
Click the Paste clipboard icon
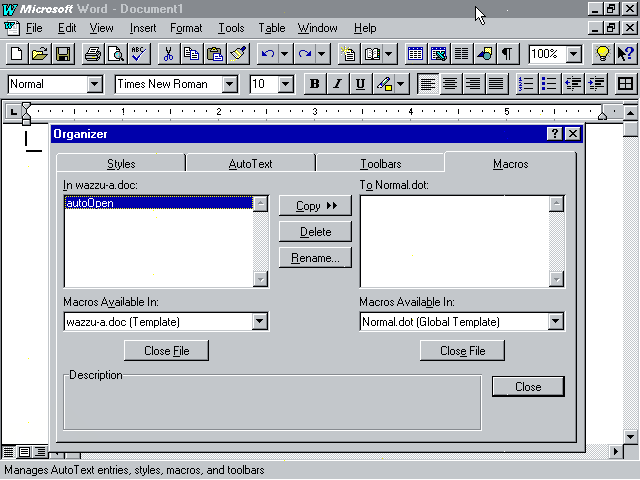click(215, 54)
